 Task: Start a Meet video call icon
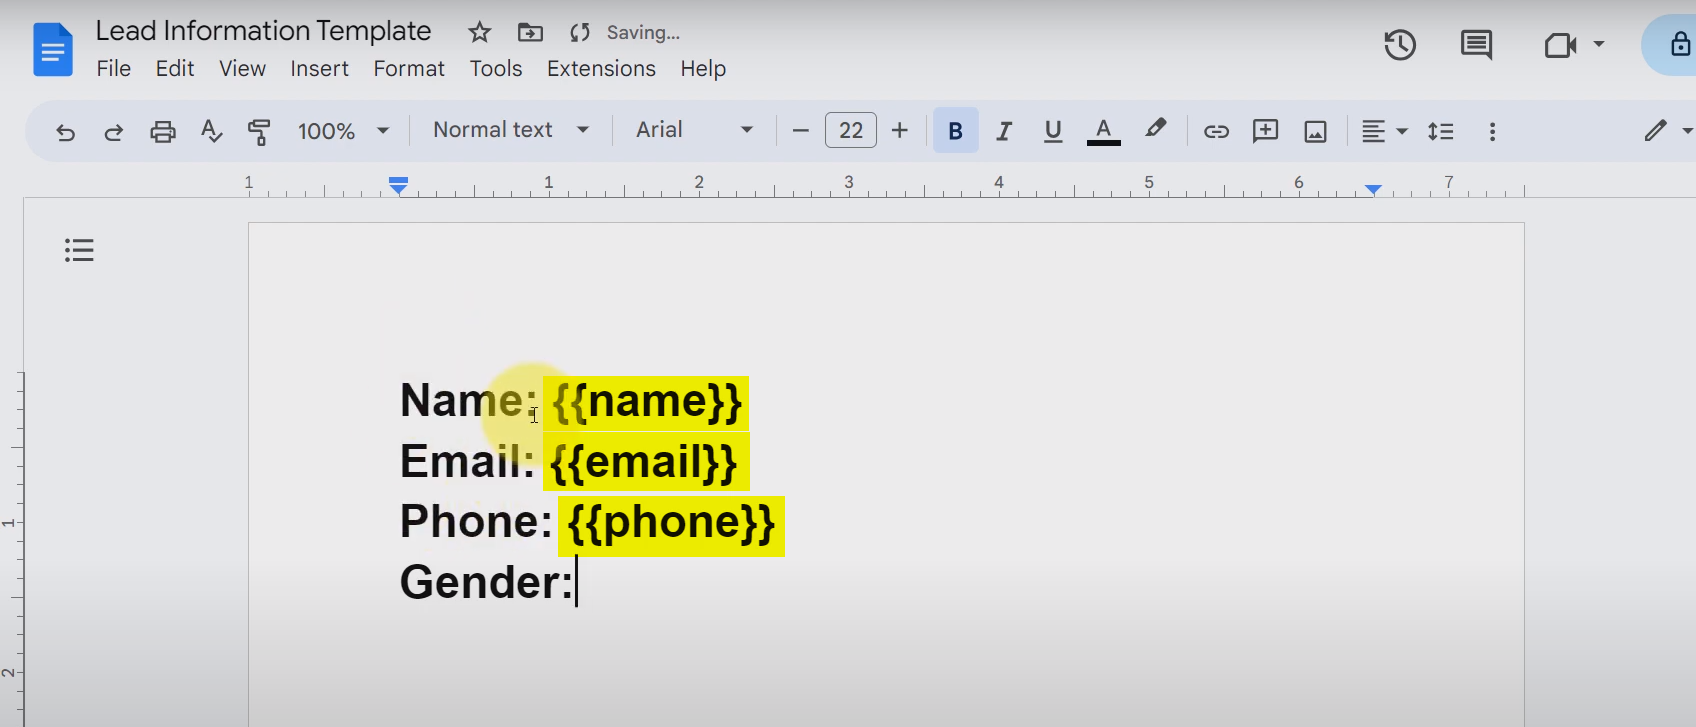point(1560,45)
